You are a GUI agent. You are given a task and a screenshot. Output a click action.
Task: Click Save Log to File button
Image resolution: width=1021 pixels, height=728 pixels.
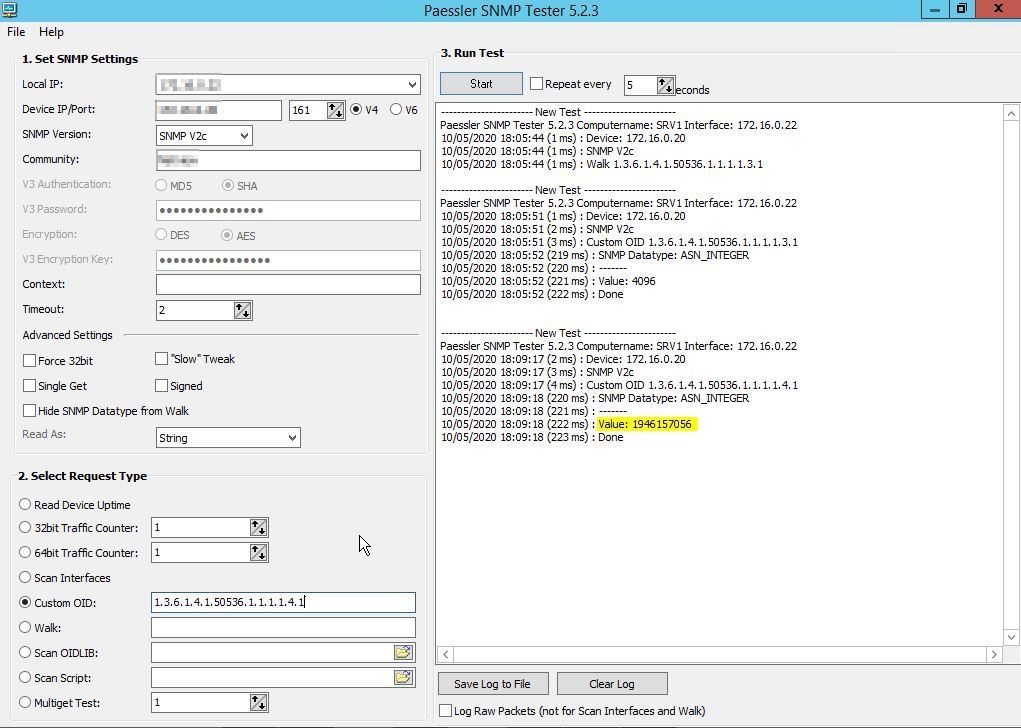(x=492, y=684)
